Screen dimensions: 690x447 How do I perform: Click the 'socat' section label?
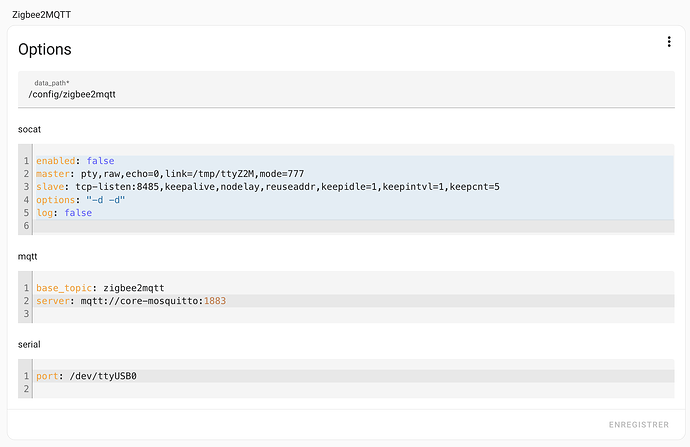pos(29,129)
